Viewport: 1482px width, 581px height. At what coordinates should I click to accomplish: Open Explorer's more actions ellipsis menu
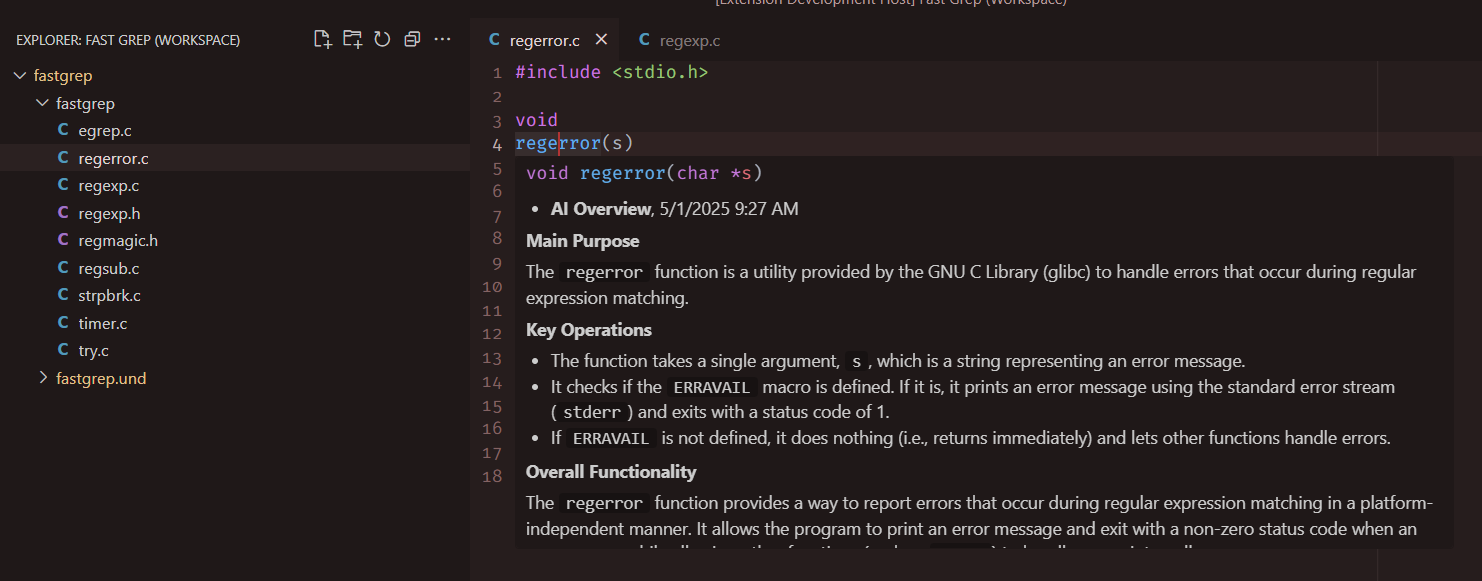coord(442,40)
